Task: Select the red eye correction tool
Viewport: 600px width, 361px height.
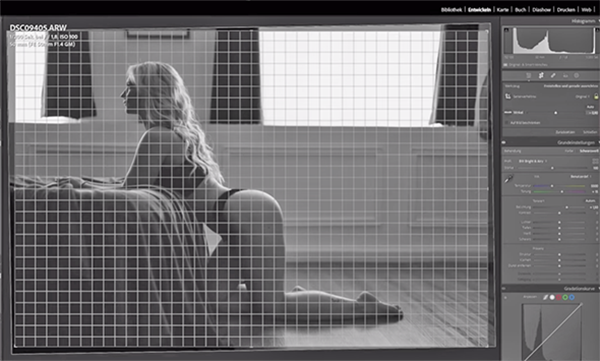Action: 565,76
